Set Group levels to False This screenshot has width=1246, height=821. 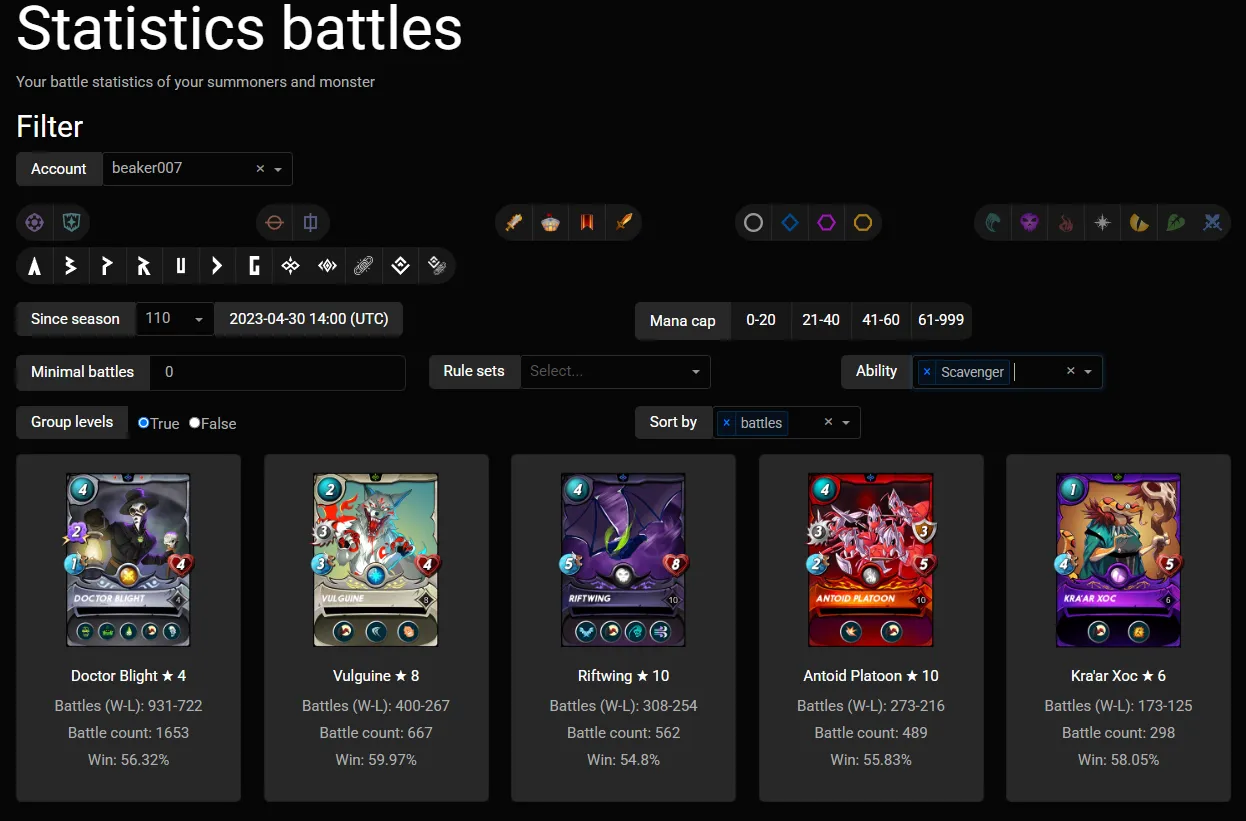click(x=195, y=423)
